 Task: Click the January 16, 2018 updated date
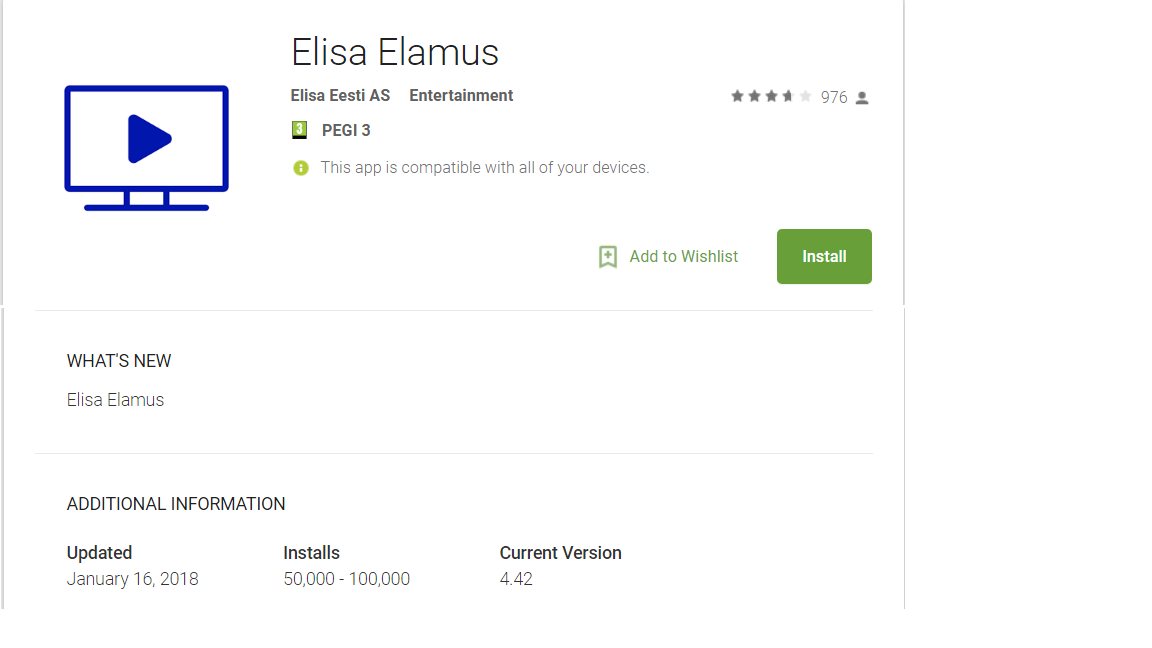(133, 579)
